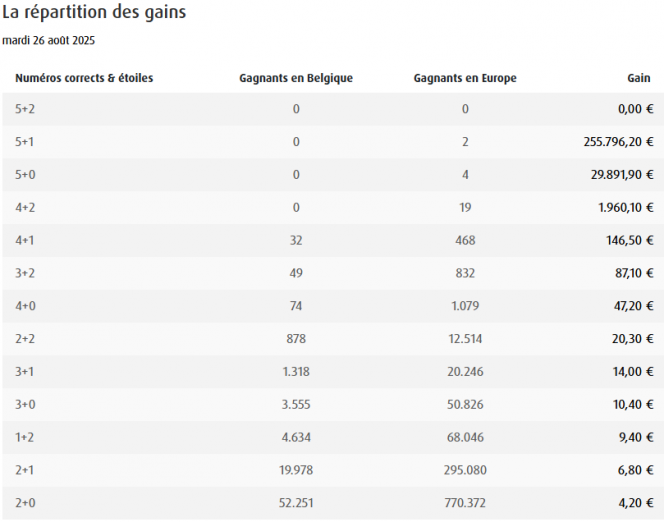This screenshot has height=522, width=664.
Task: Click the 19.978 Belgian winners cell
Action: 296,470
